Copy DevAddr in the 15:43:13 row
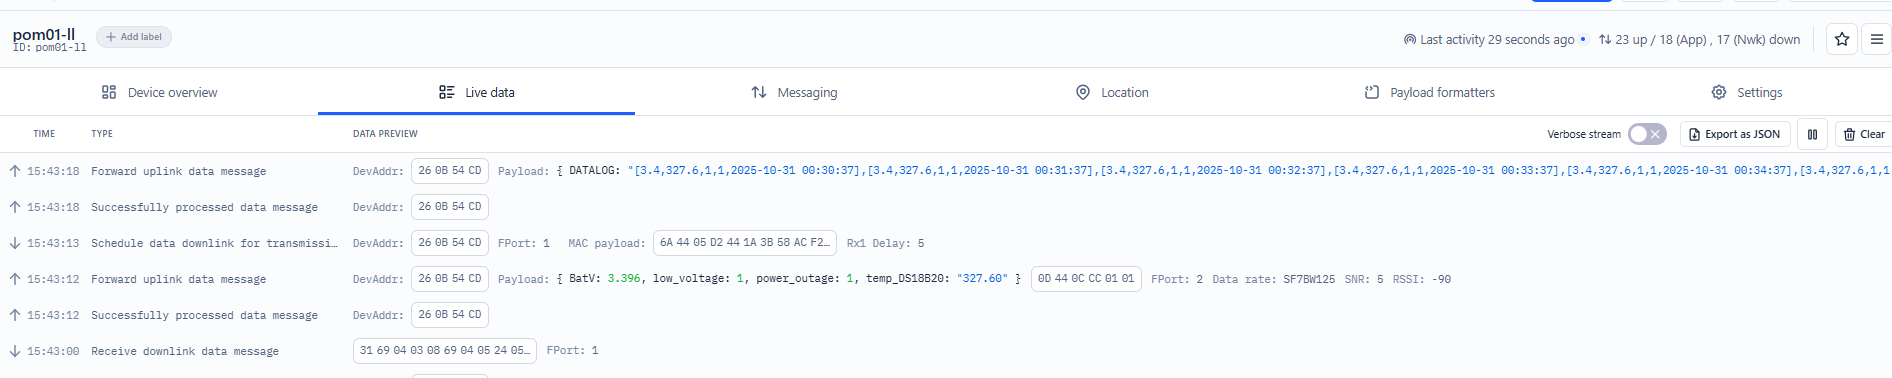Viewport: 1892px width, 378px height. click(x=450, y=243)
